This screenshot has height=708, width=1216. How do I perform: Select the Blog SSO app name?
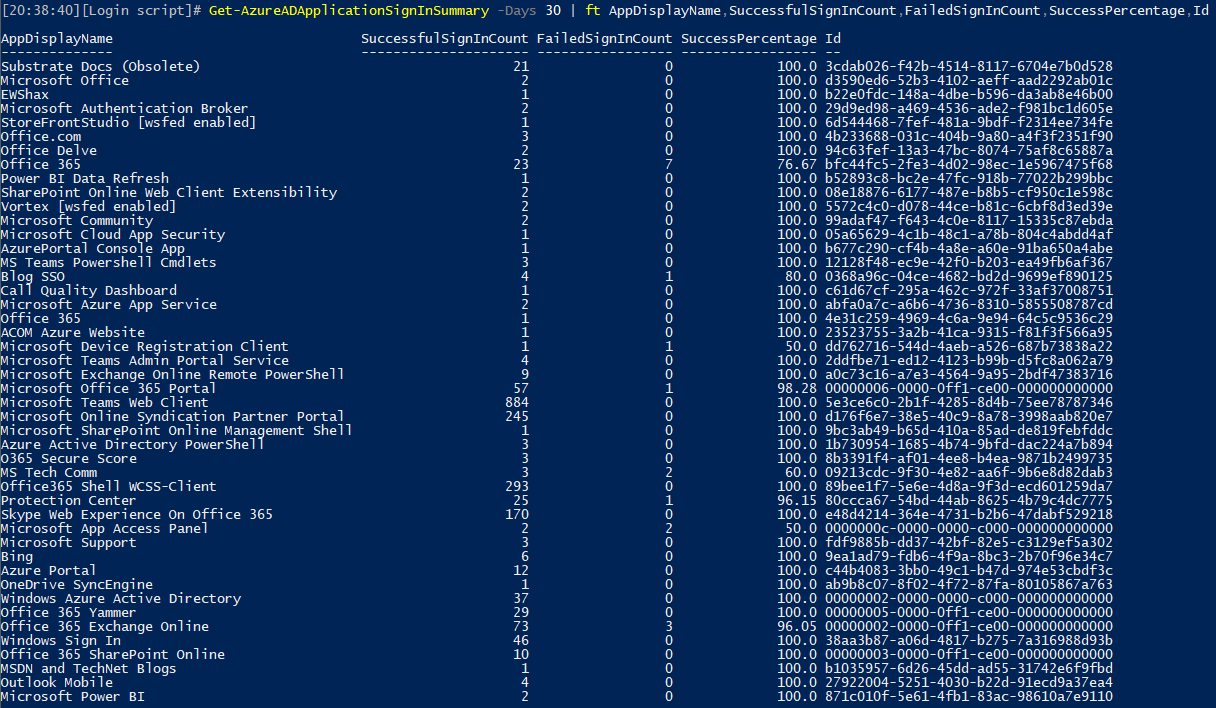(33, 276)
